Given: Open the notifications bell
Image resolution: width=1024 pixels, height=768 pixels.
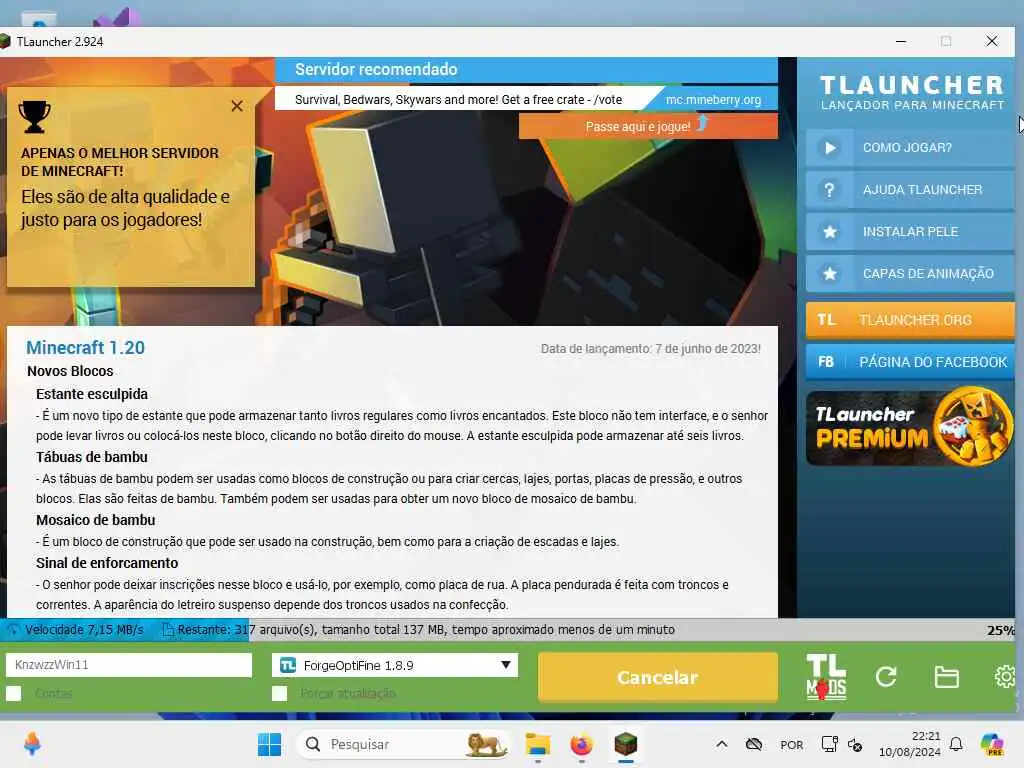Looking at the screenshot, I should pos(956,744).
